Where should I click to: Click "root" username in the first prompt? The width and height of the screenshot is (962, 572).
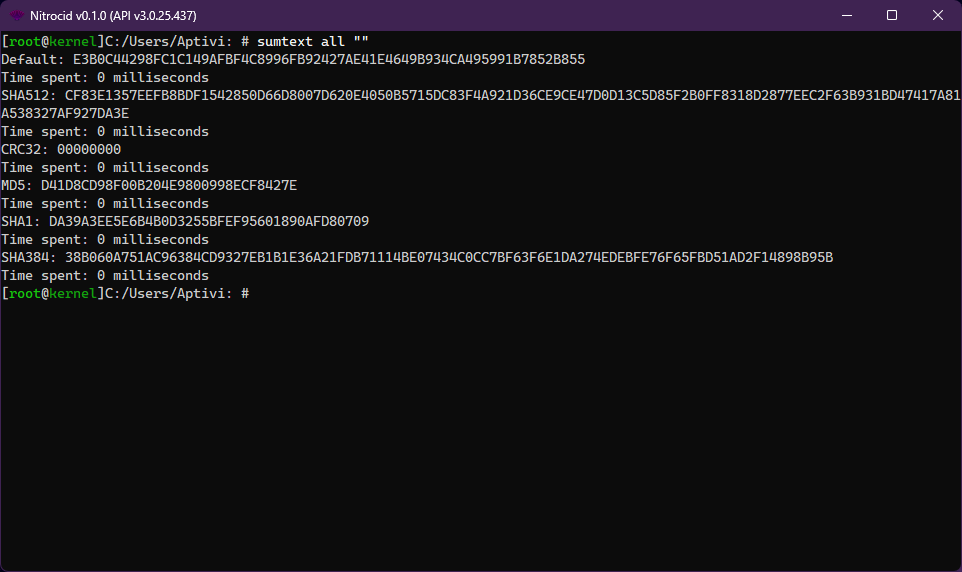tap(24, 41)
